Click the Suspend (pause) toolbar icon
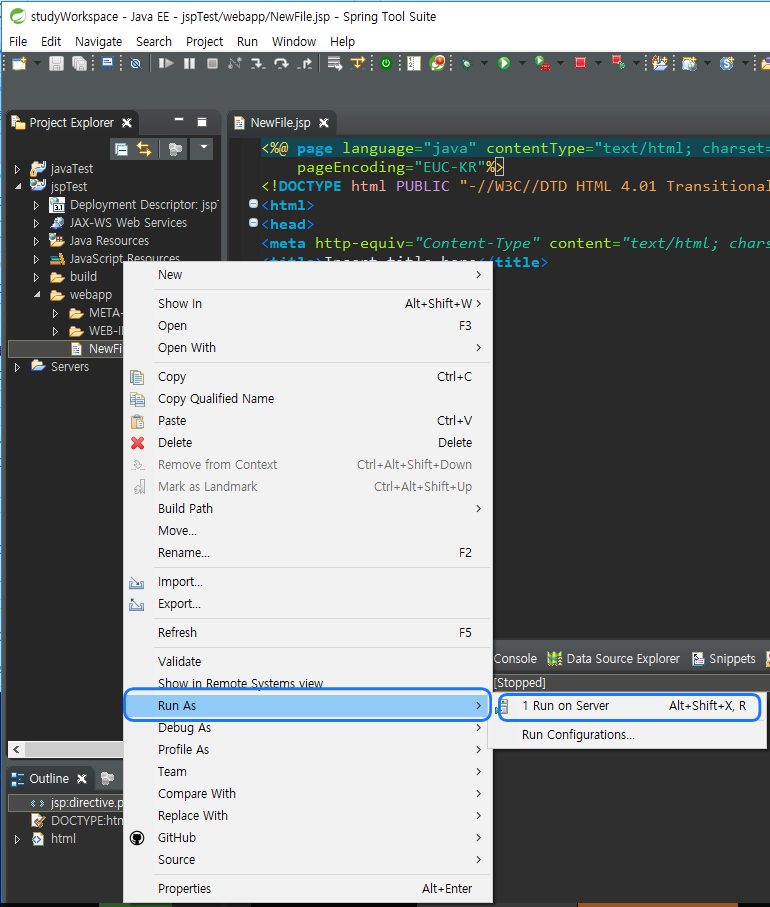This screenshot has width=770, height=907. (x=189, y=63)
